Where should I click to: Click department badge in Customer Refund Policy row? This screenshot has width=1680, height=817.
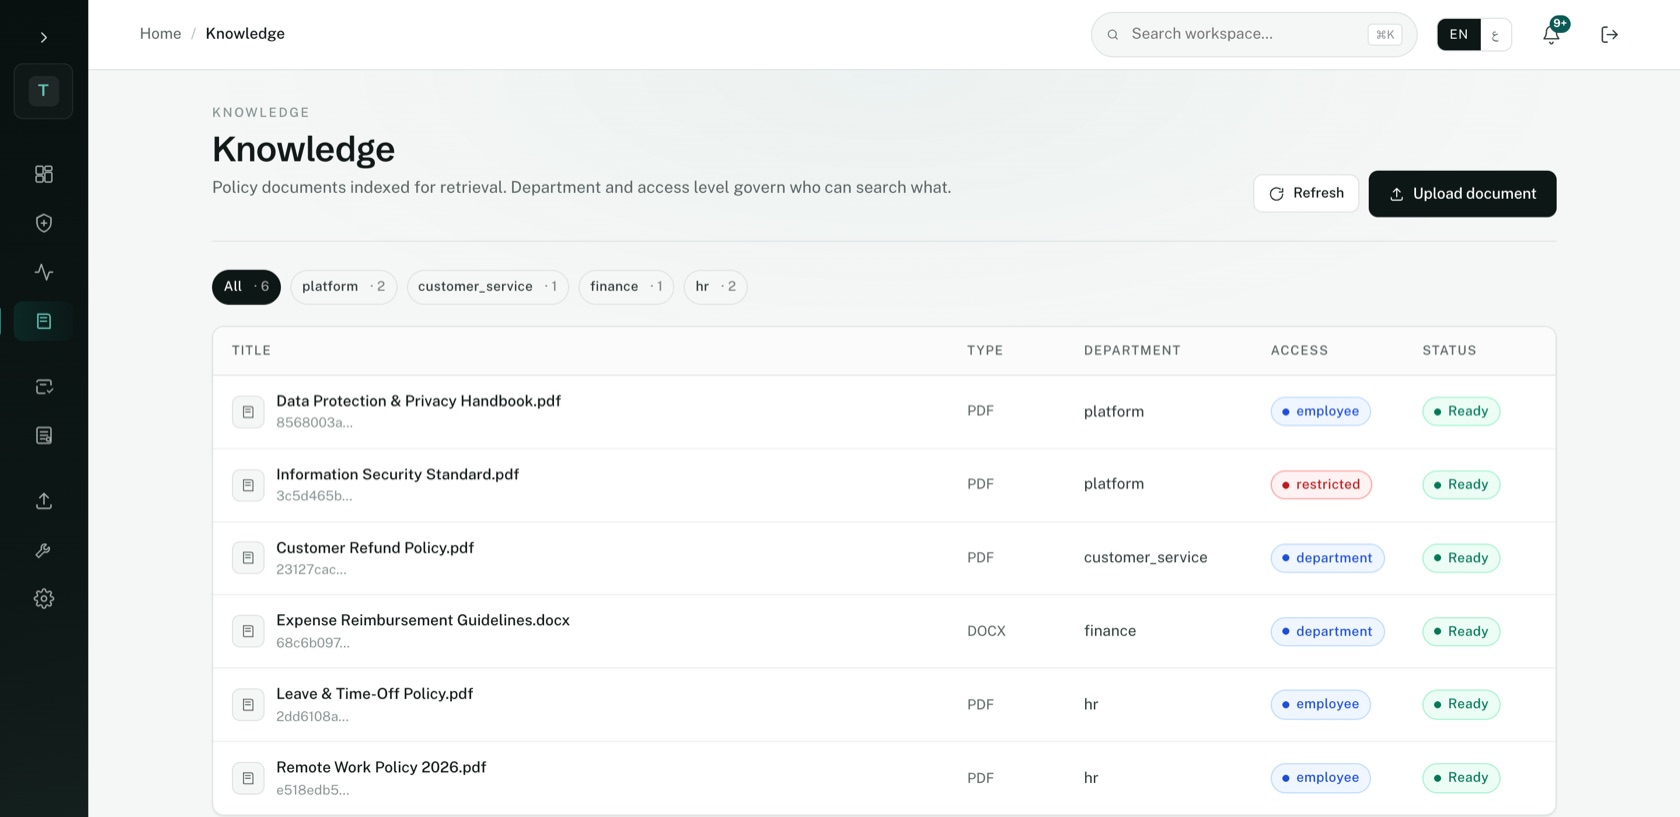coord(1327,558)
